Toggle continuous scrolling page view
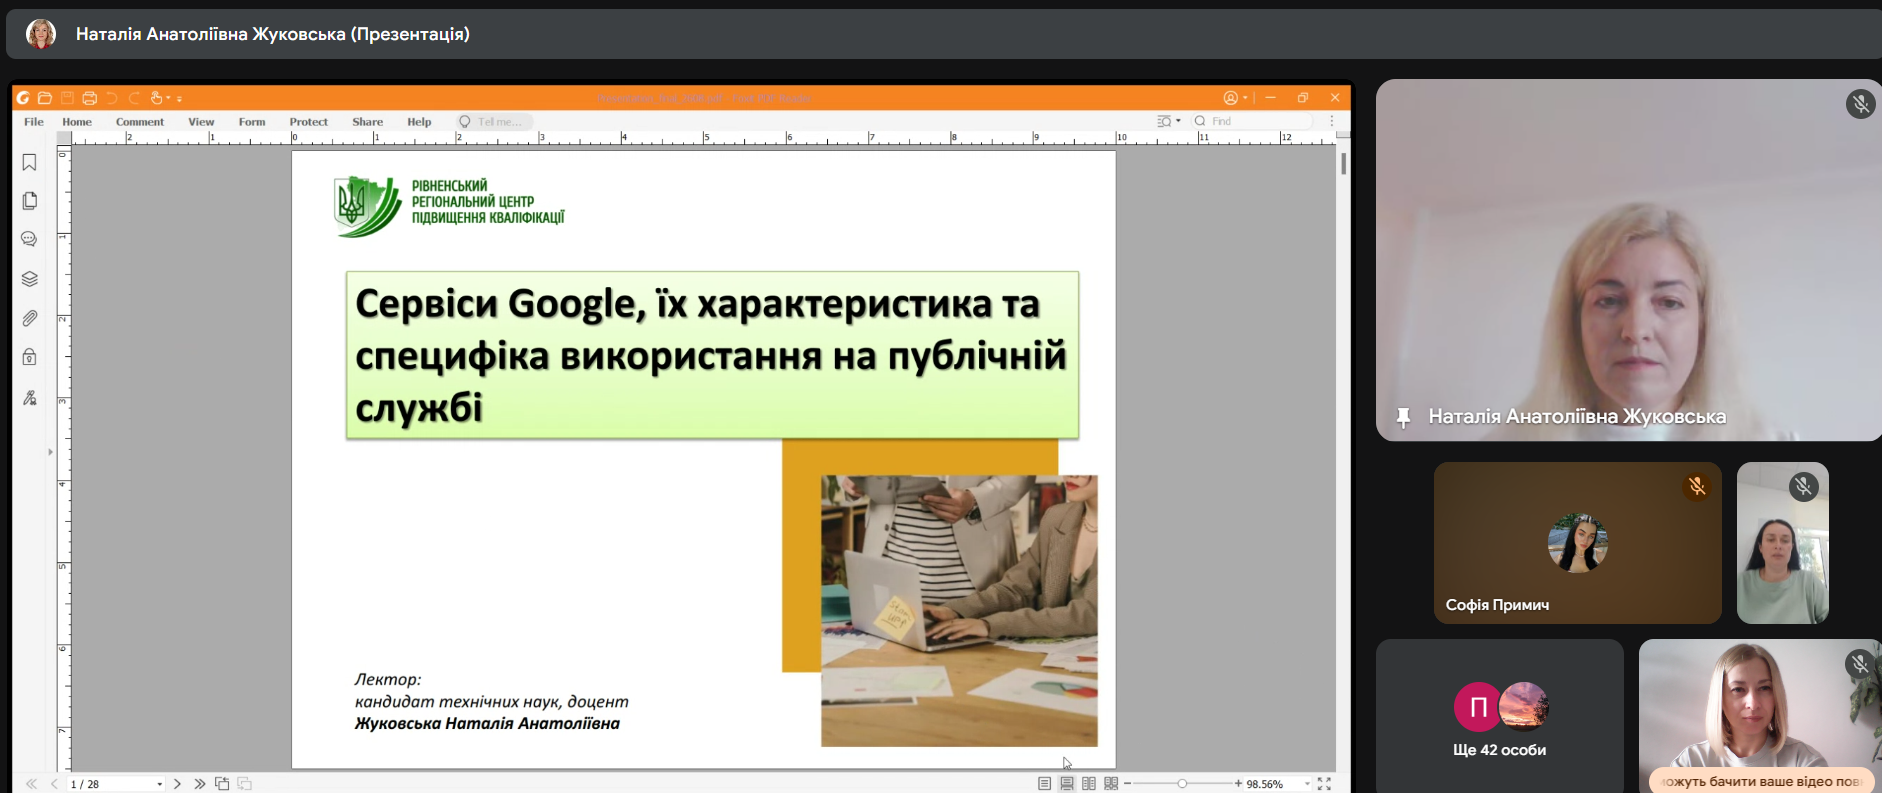Screen dimensions: 1882x793 tap(1067, 784)
